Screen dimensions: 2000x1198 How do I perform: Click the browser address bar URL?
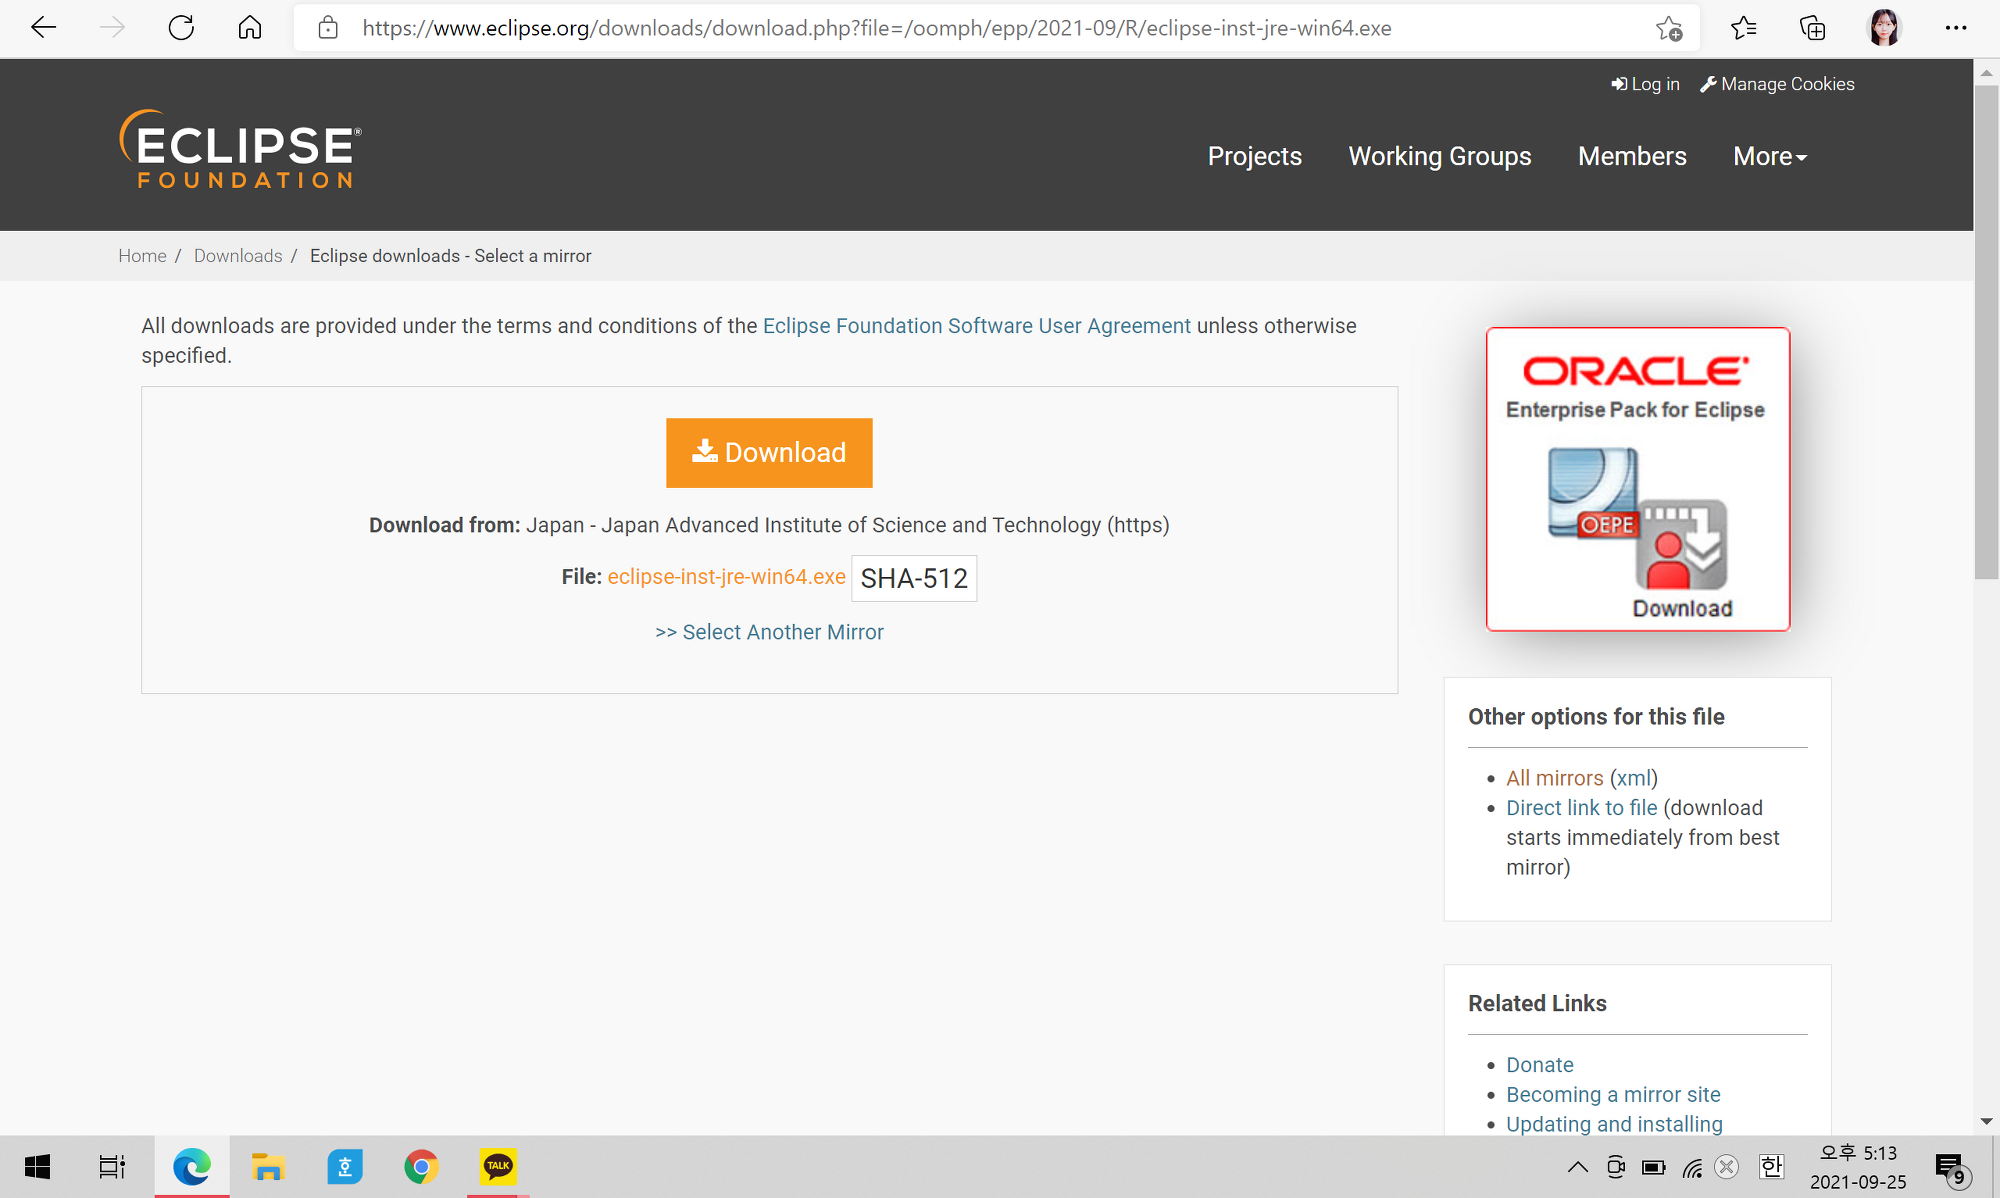877,28
